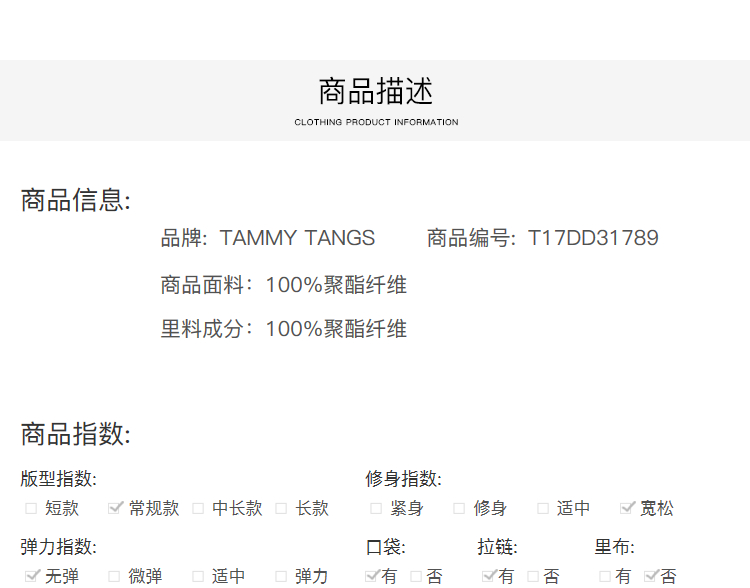Toggle 否 checkbox under 里布

pyautogui.click(x=651, y=576)
